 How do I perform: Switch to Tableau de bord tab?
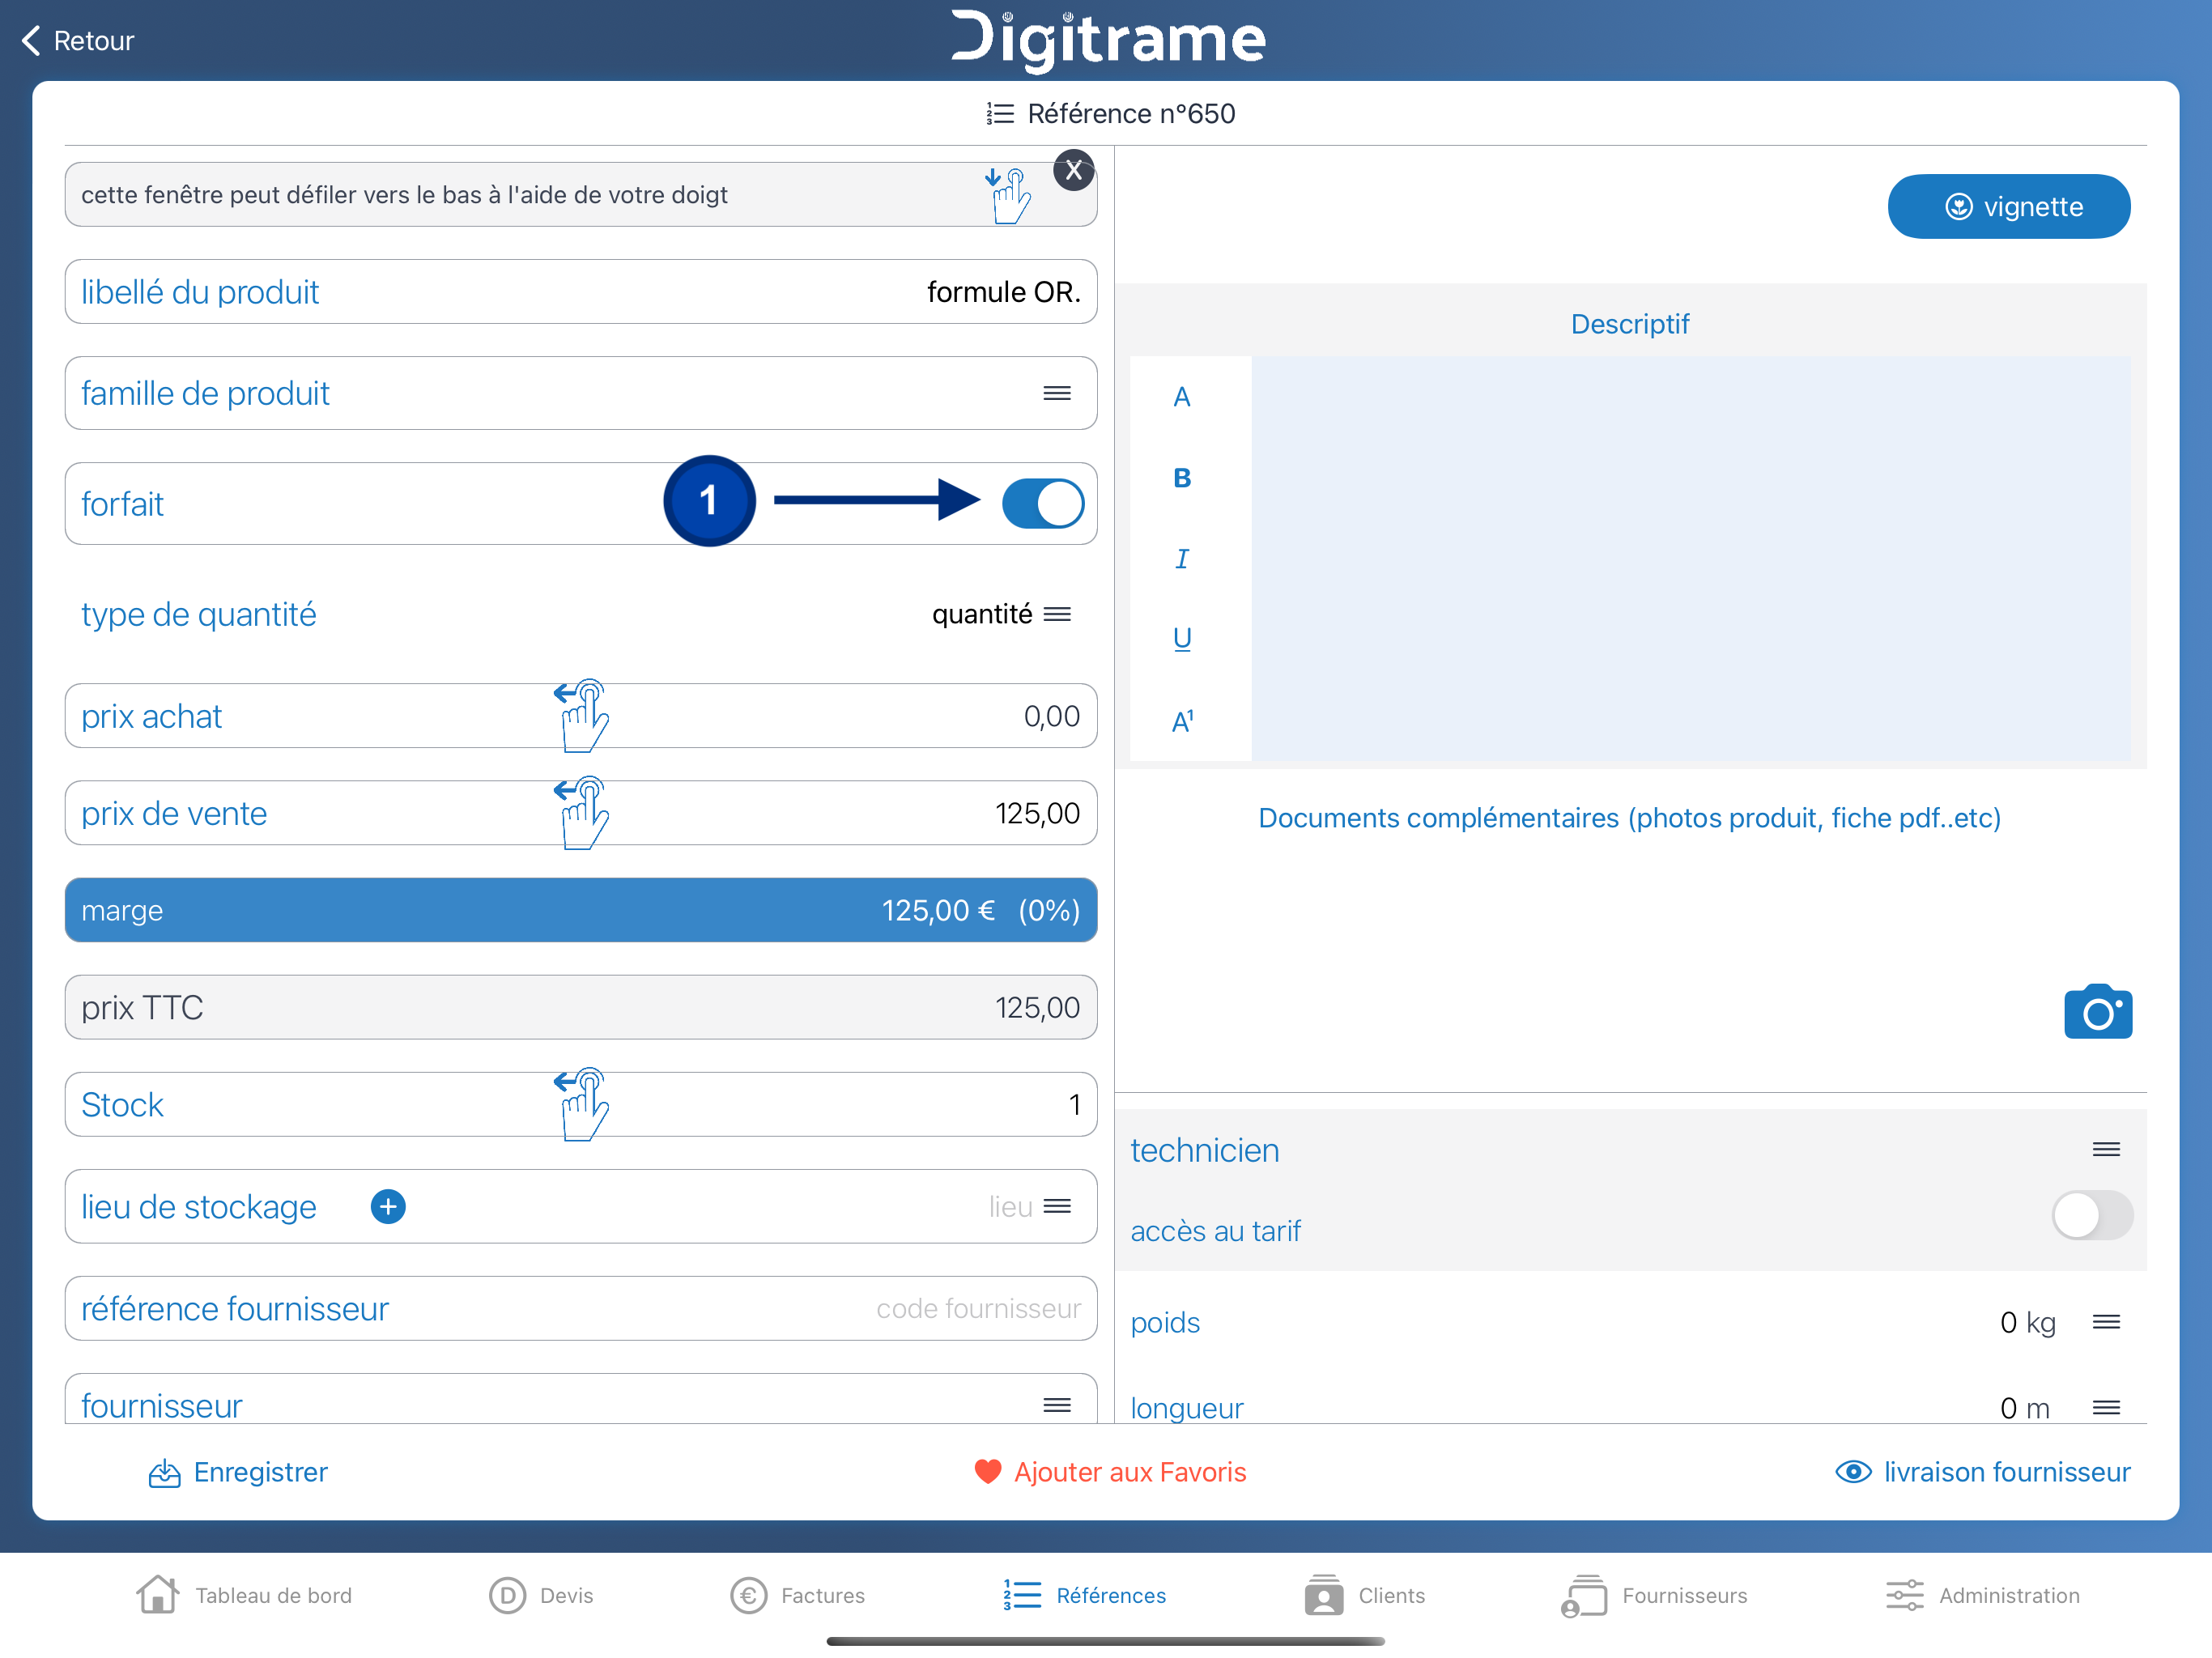point(244,1595)
